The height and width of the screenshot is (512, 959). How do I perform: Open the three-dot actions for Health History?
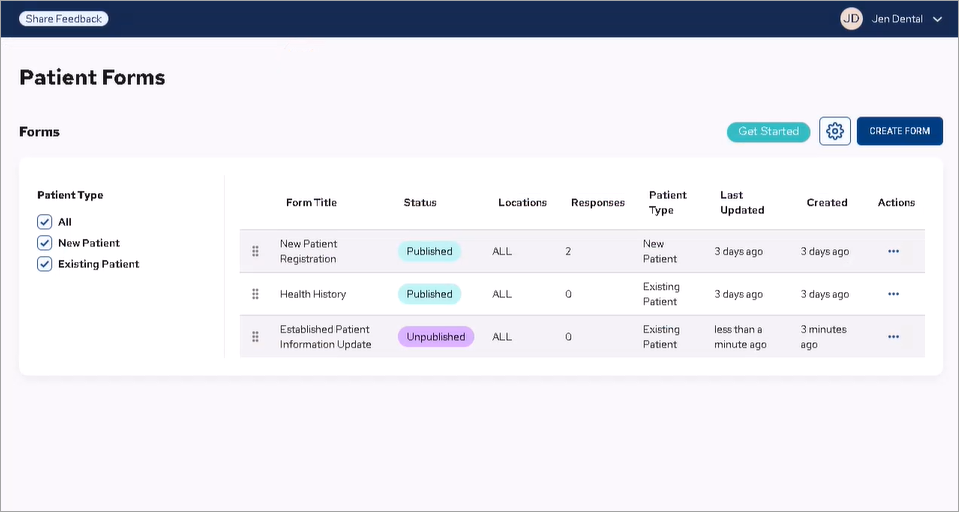pos(893,294)
